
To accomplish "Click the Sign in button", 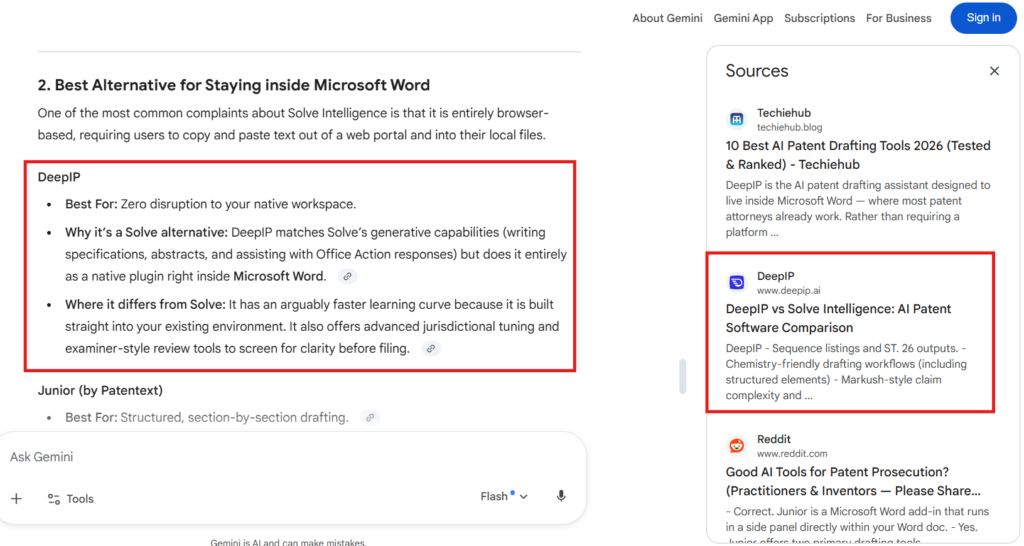I will [x=983, y=18].
